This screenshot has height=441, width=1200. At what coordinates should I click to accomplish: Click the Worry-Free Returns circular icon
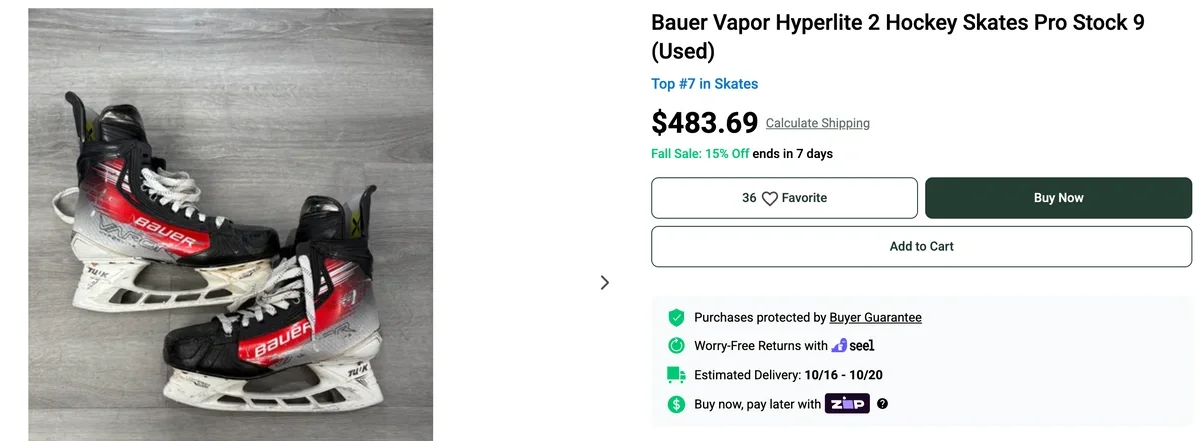click(x=676, y=346)
